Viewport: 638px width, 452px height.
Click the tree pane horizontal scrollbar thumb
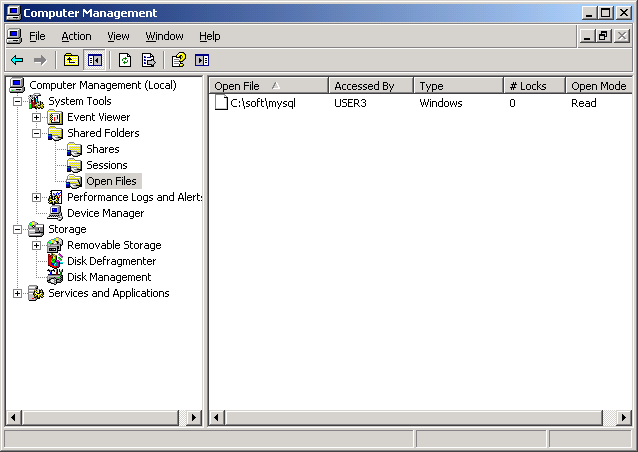click(101, 417)
